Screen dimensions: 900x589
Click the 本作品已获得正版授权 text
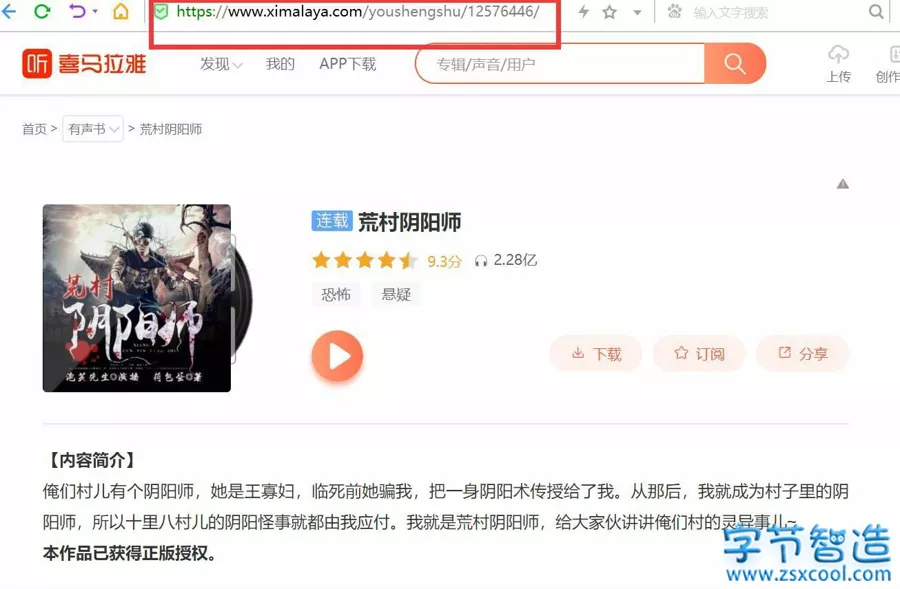click(x=130, y=553)
